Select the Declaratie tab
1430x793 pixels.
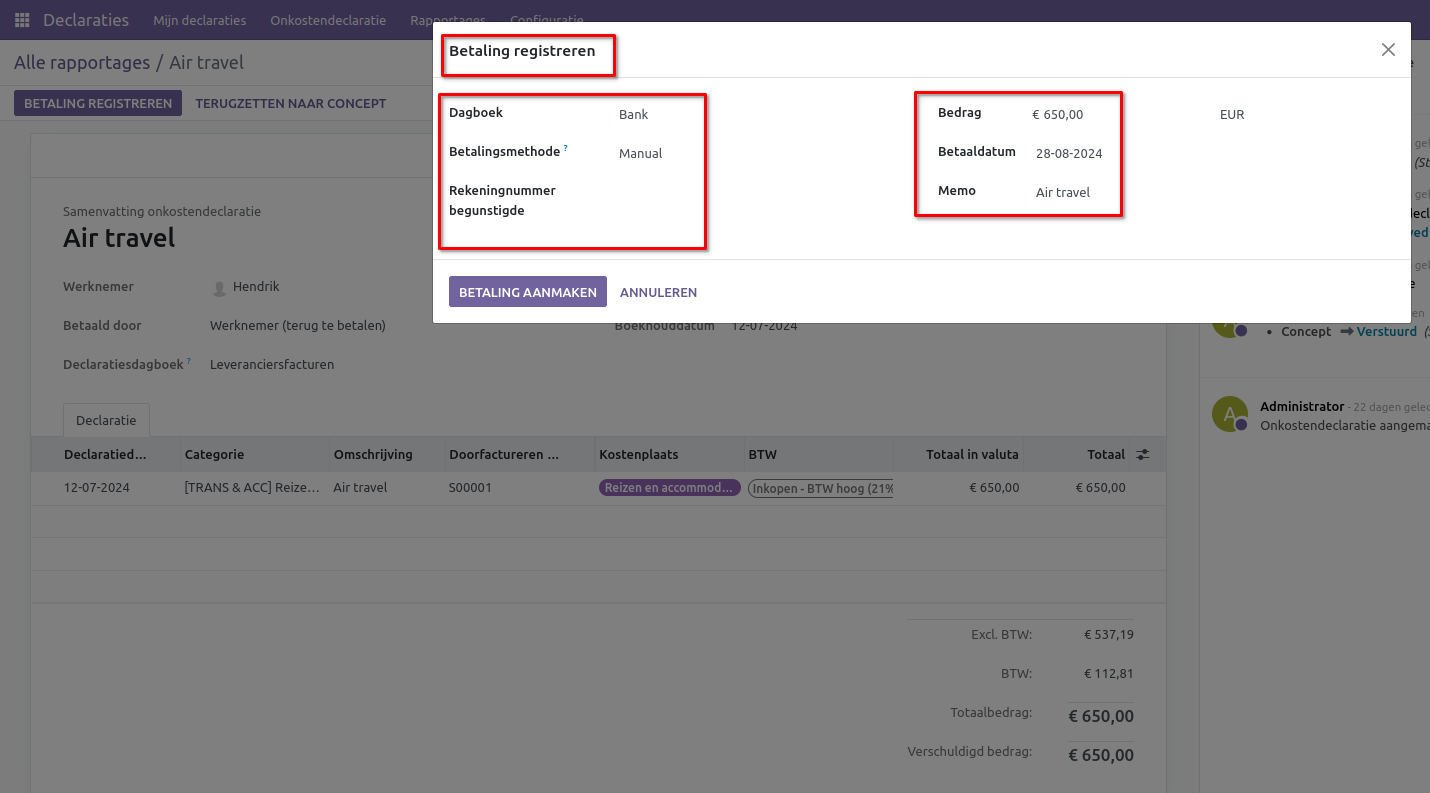tap(106, 421)
